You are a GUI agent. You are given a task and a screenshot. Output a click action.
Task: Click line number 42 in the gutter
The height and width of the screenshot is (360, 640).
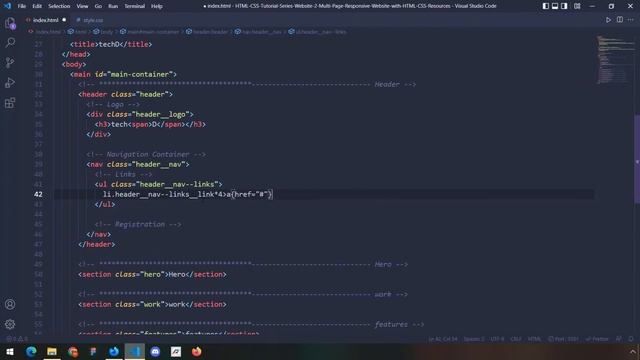click(x=38, y=194)
